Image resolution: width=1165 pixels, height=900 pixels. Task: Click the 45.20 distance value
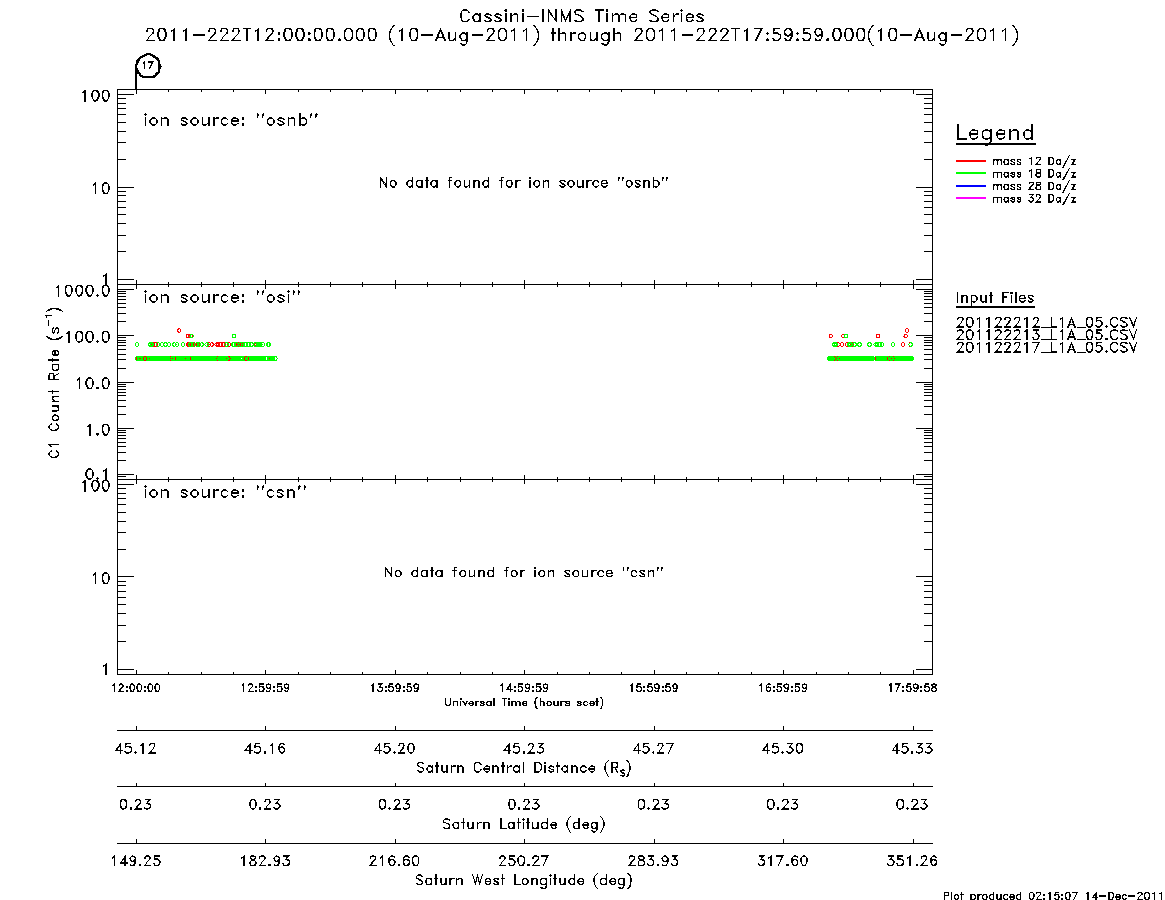[395, 748]
